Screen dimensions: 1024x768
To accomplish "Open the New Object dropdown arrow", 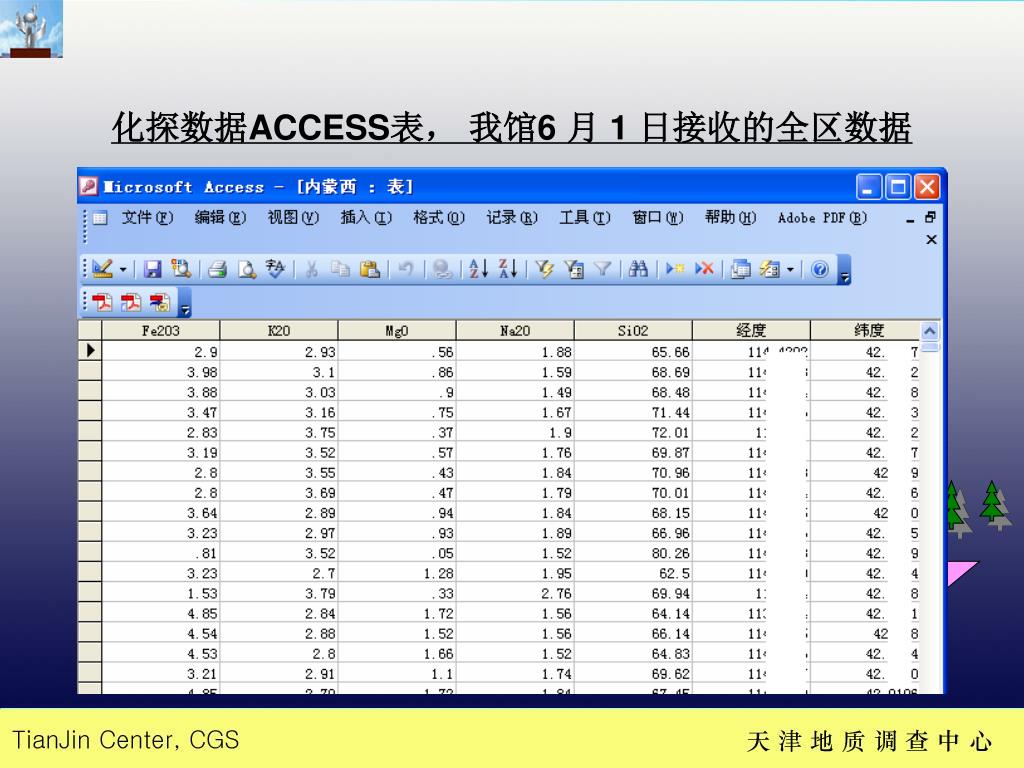I will tap(790, 270).
